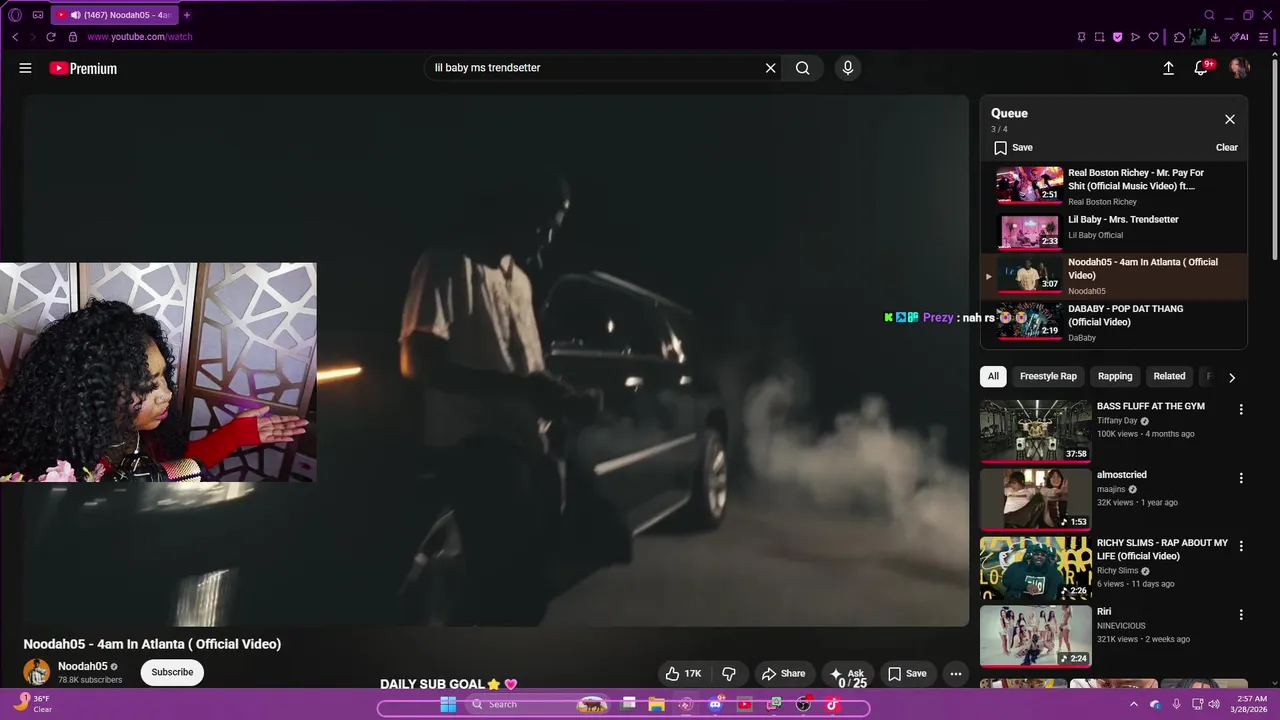Image resolution: width=1280 pixels, height=720 pixels.
Task: Open RICHY SLIMS - RAP ABOUT MY LIFE title
Action: pos(1162,549)
